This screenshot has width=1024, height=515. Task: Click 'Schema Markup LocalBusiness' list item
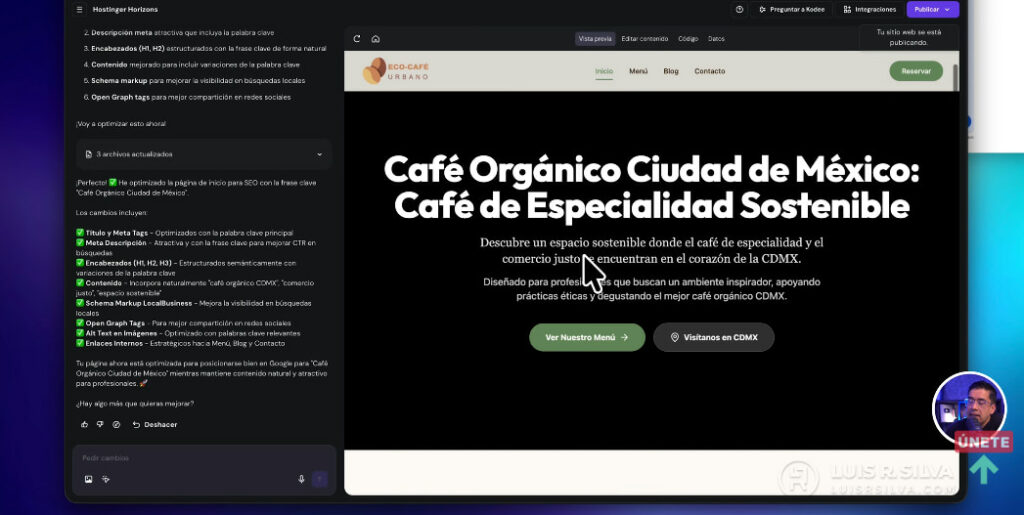(193, 308)
